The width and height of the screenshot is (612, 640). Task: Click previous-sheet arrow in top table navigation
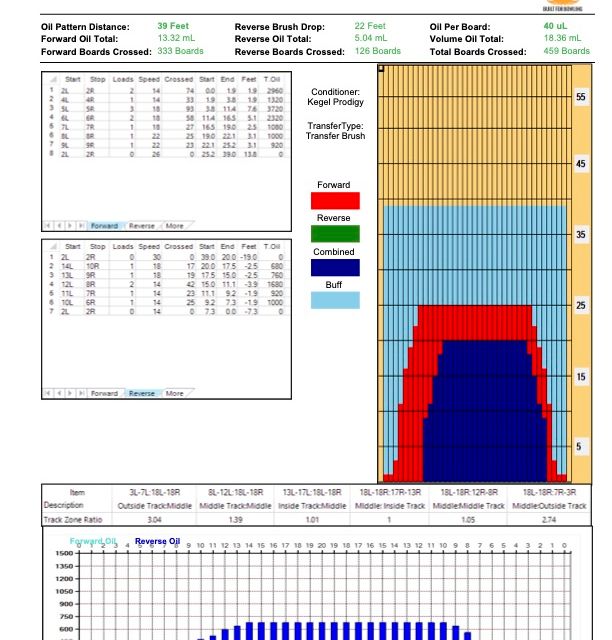click(x=60, y=226)
